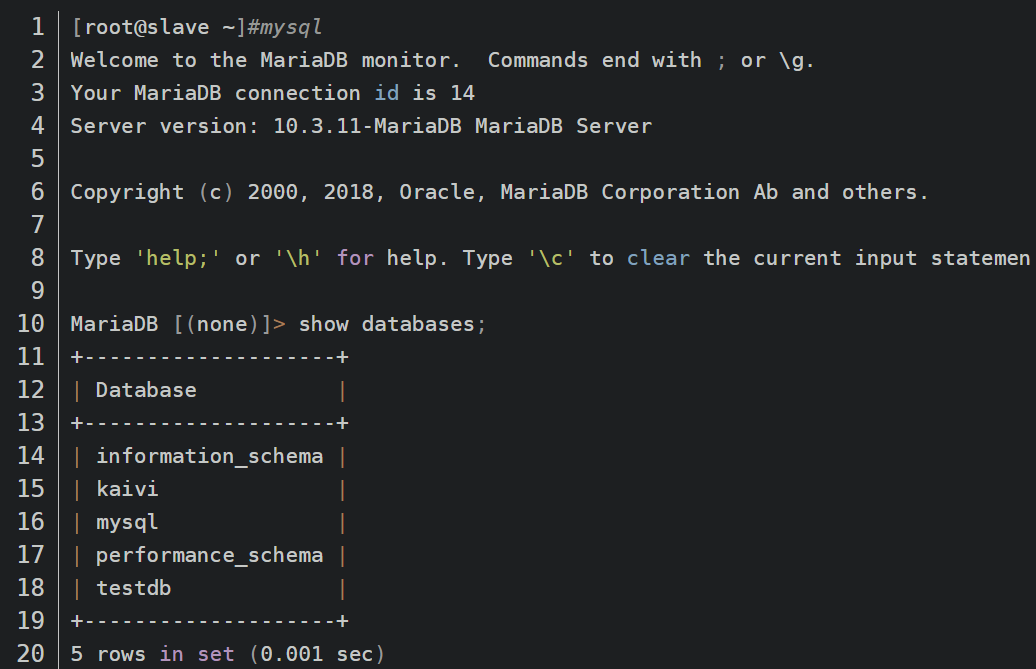The width and height of the screenshot is (1036, 669).
Task: Select line number 4 in the gutter
Action: click(x=38, y=126)
